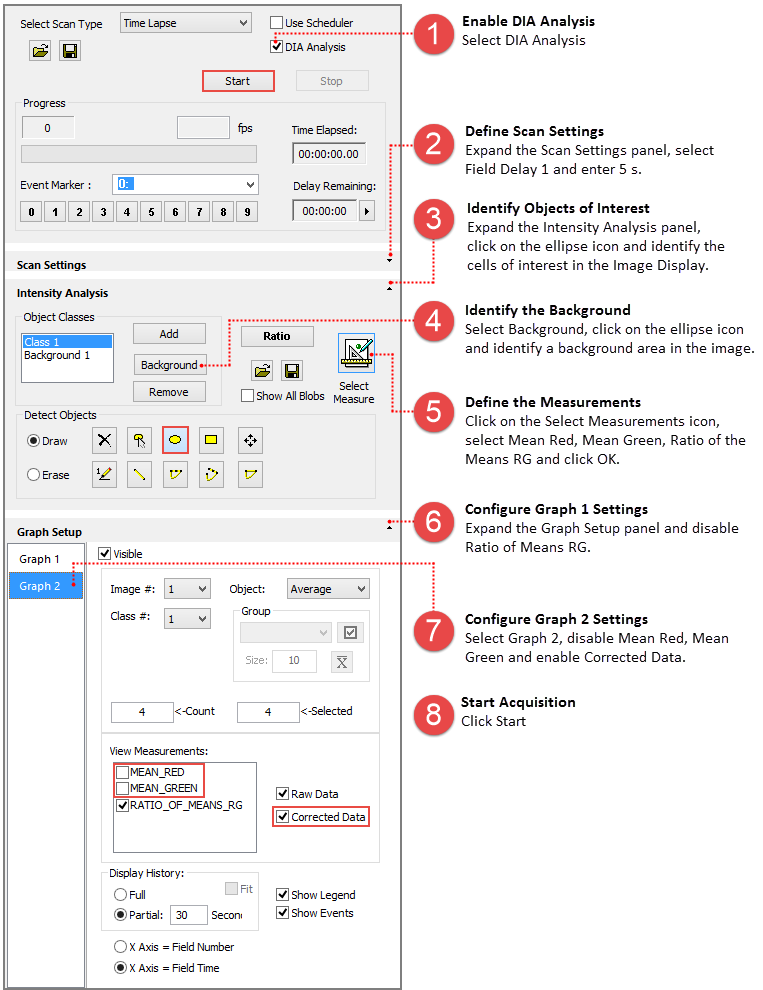763x990 pixels.
Task: Expand the Scan Settings panel arrow
Action: (x=389, y=259)
